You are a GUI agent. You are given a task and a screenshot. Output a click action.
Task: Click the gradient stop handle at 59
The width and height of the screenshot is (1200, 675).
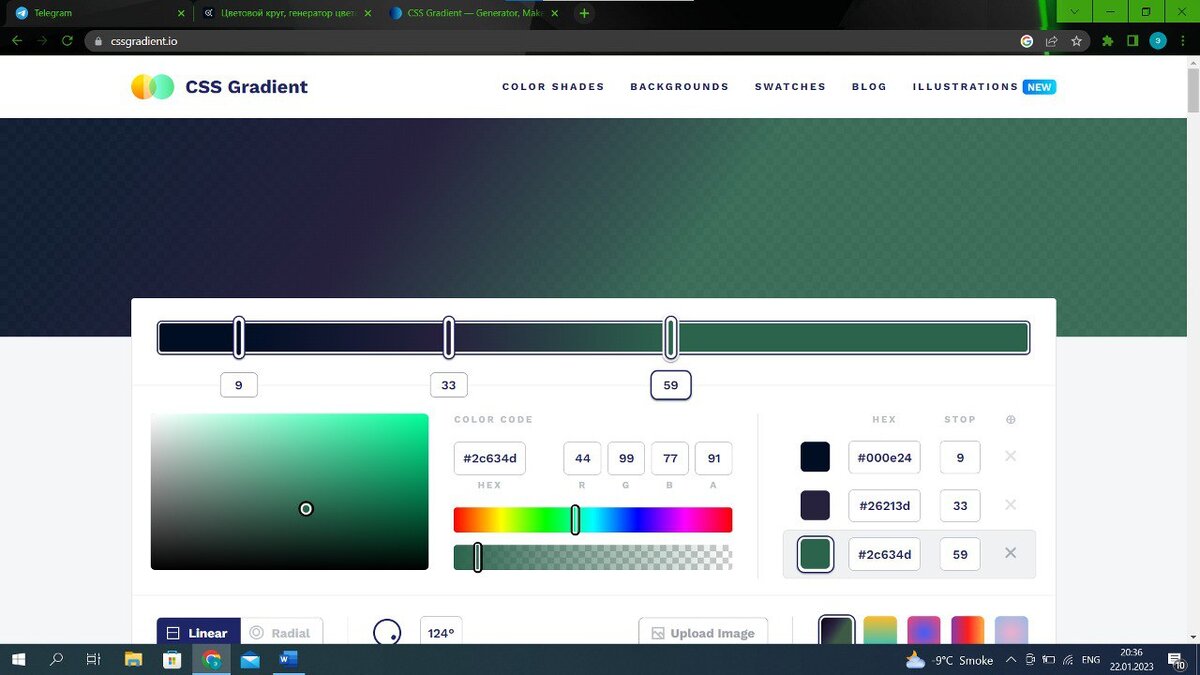[x=671, y=338]
